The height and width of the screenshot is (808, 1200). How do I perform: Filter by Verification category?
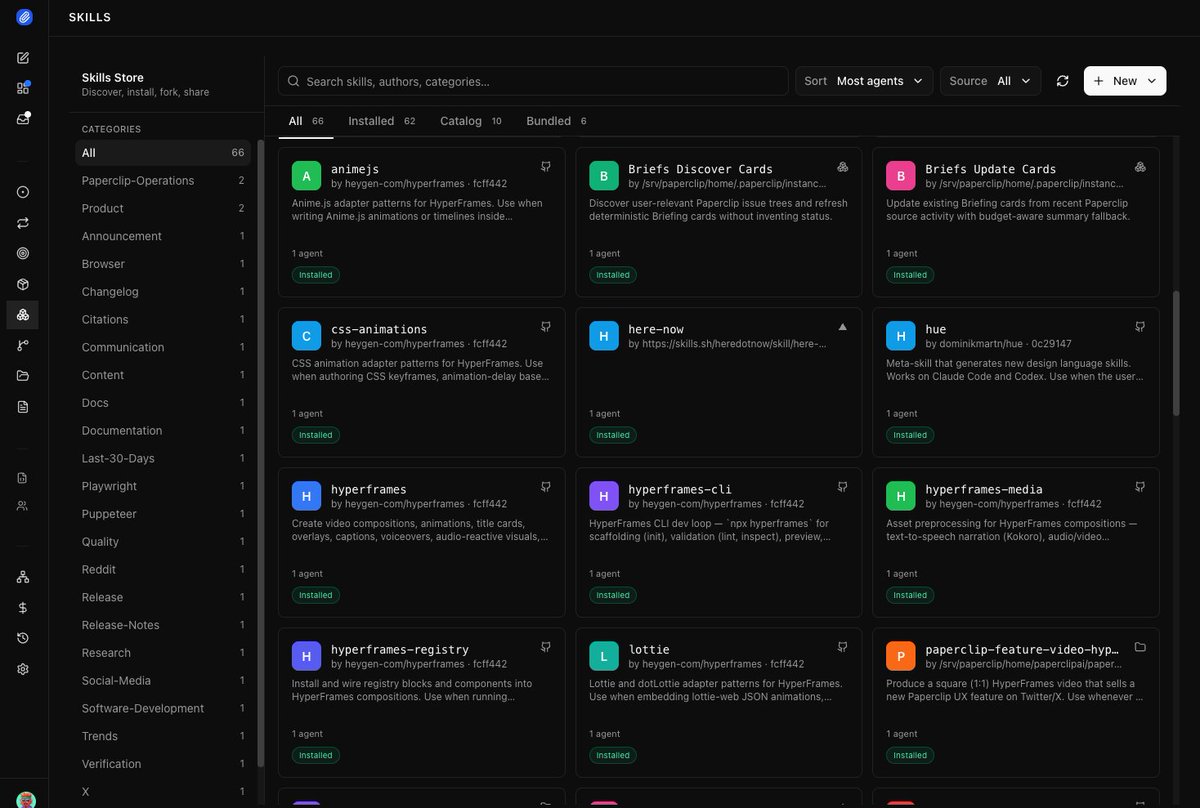click(x=163, y=764)
